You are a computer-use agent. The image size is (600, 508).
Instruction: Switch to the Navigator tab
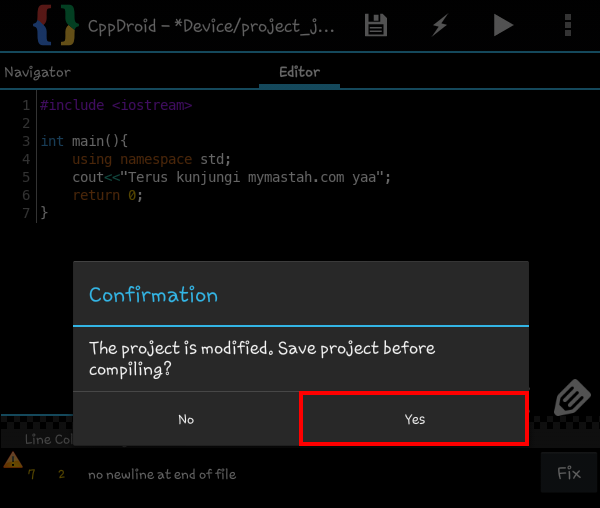38,72
